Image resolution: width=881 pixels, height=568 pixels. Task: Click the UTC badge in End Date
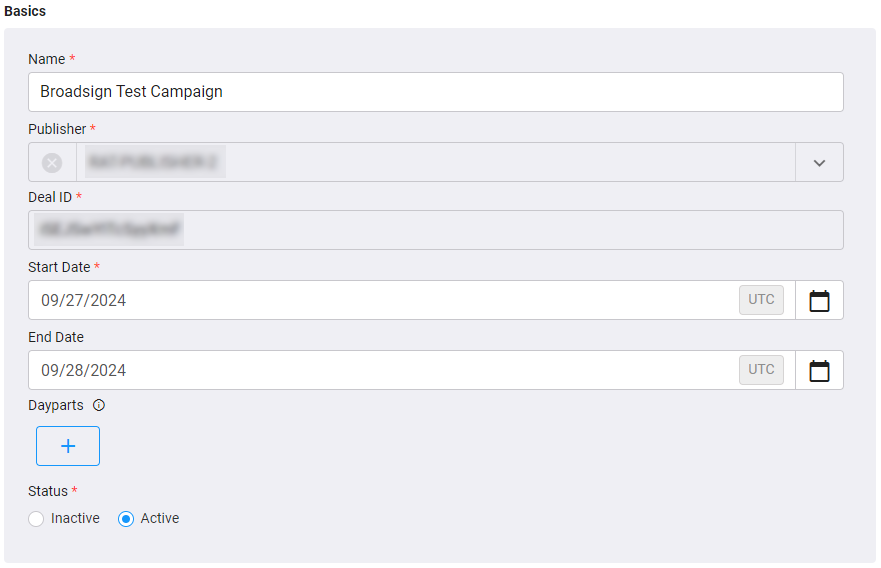(761, 370)
